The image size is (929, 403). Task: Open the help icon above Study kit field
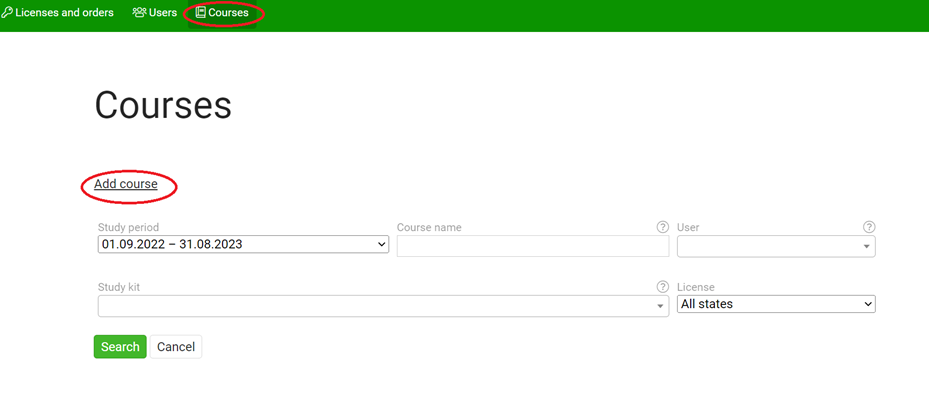tap(662, 287)
